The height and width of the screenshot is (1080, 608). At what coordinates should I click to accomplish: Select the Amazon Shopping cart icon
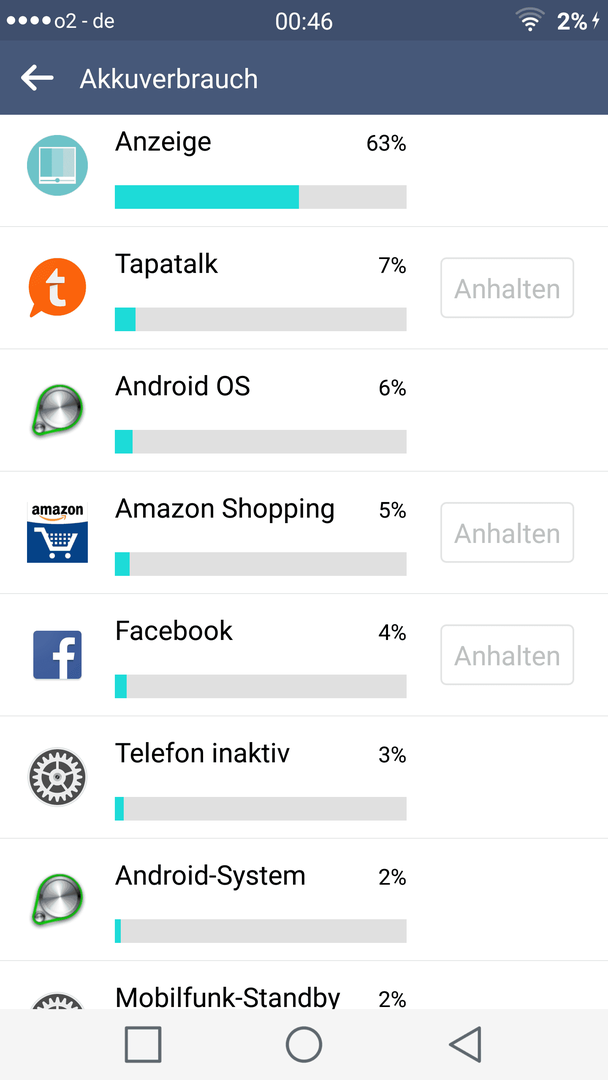click(x=57, y=532)
